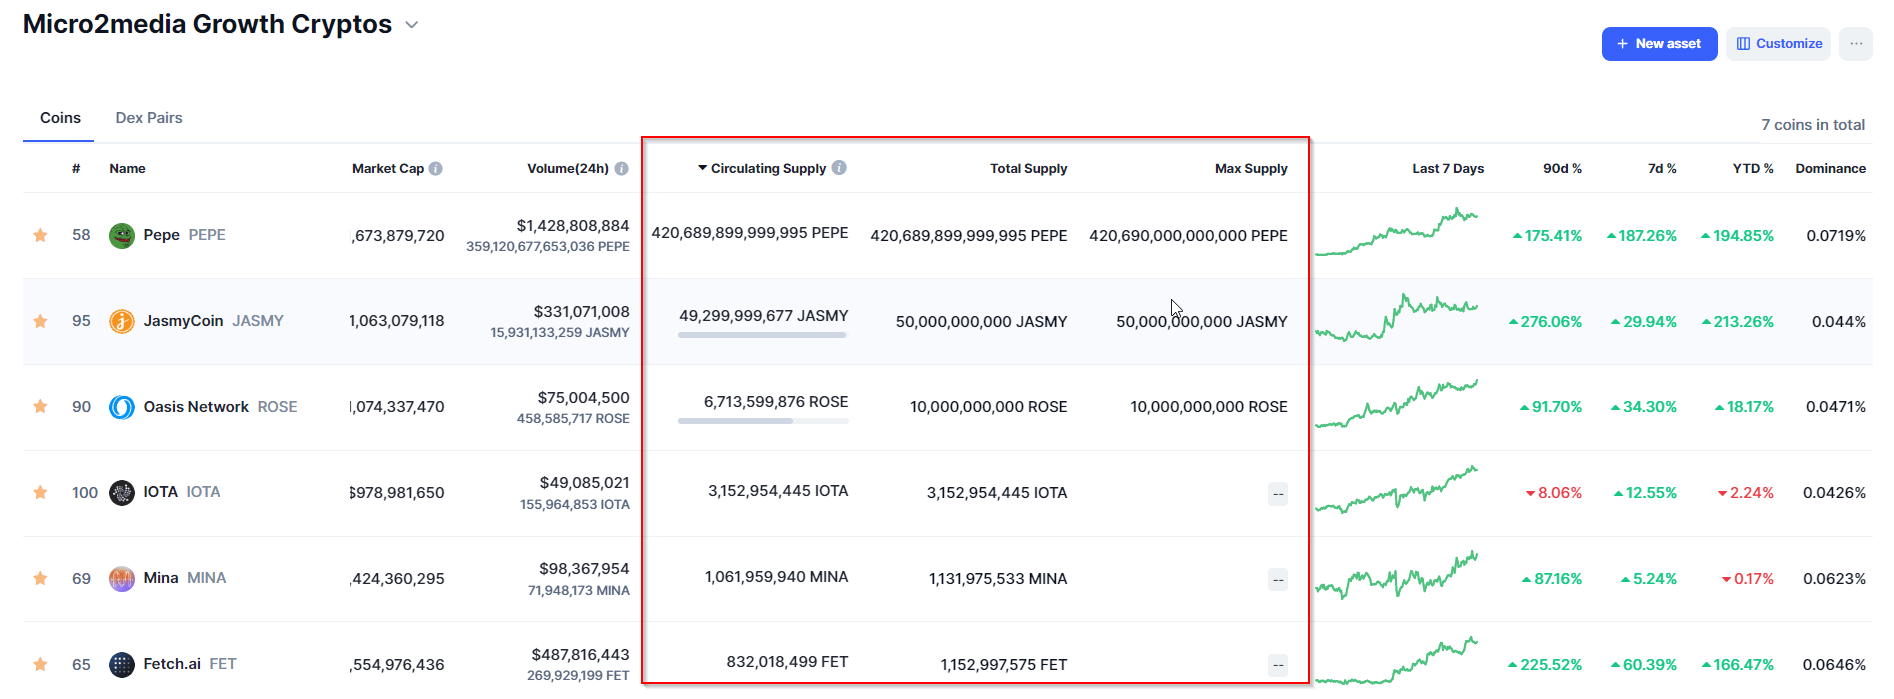The image size is (1894, 699).
Task: Click the 7 coins in total label
Action: point(1813,125)
